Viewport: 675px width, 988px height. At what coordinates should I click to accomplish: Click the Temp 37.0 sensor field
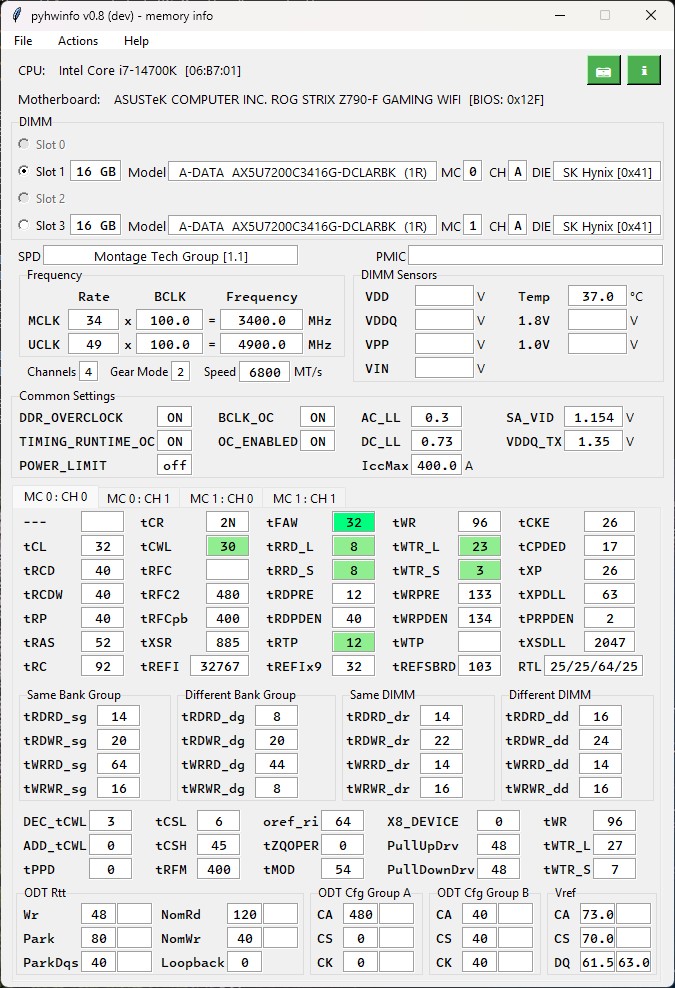pos(597,296)
